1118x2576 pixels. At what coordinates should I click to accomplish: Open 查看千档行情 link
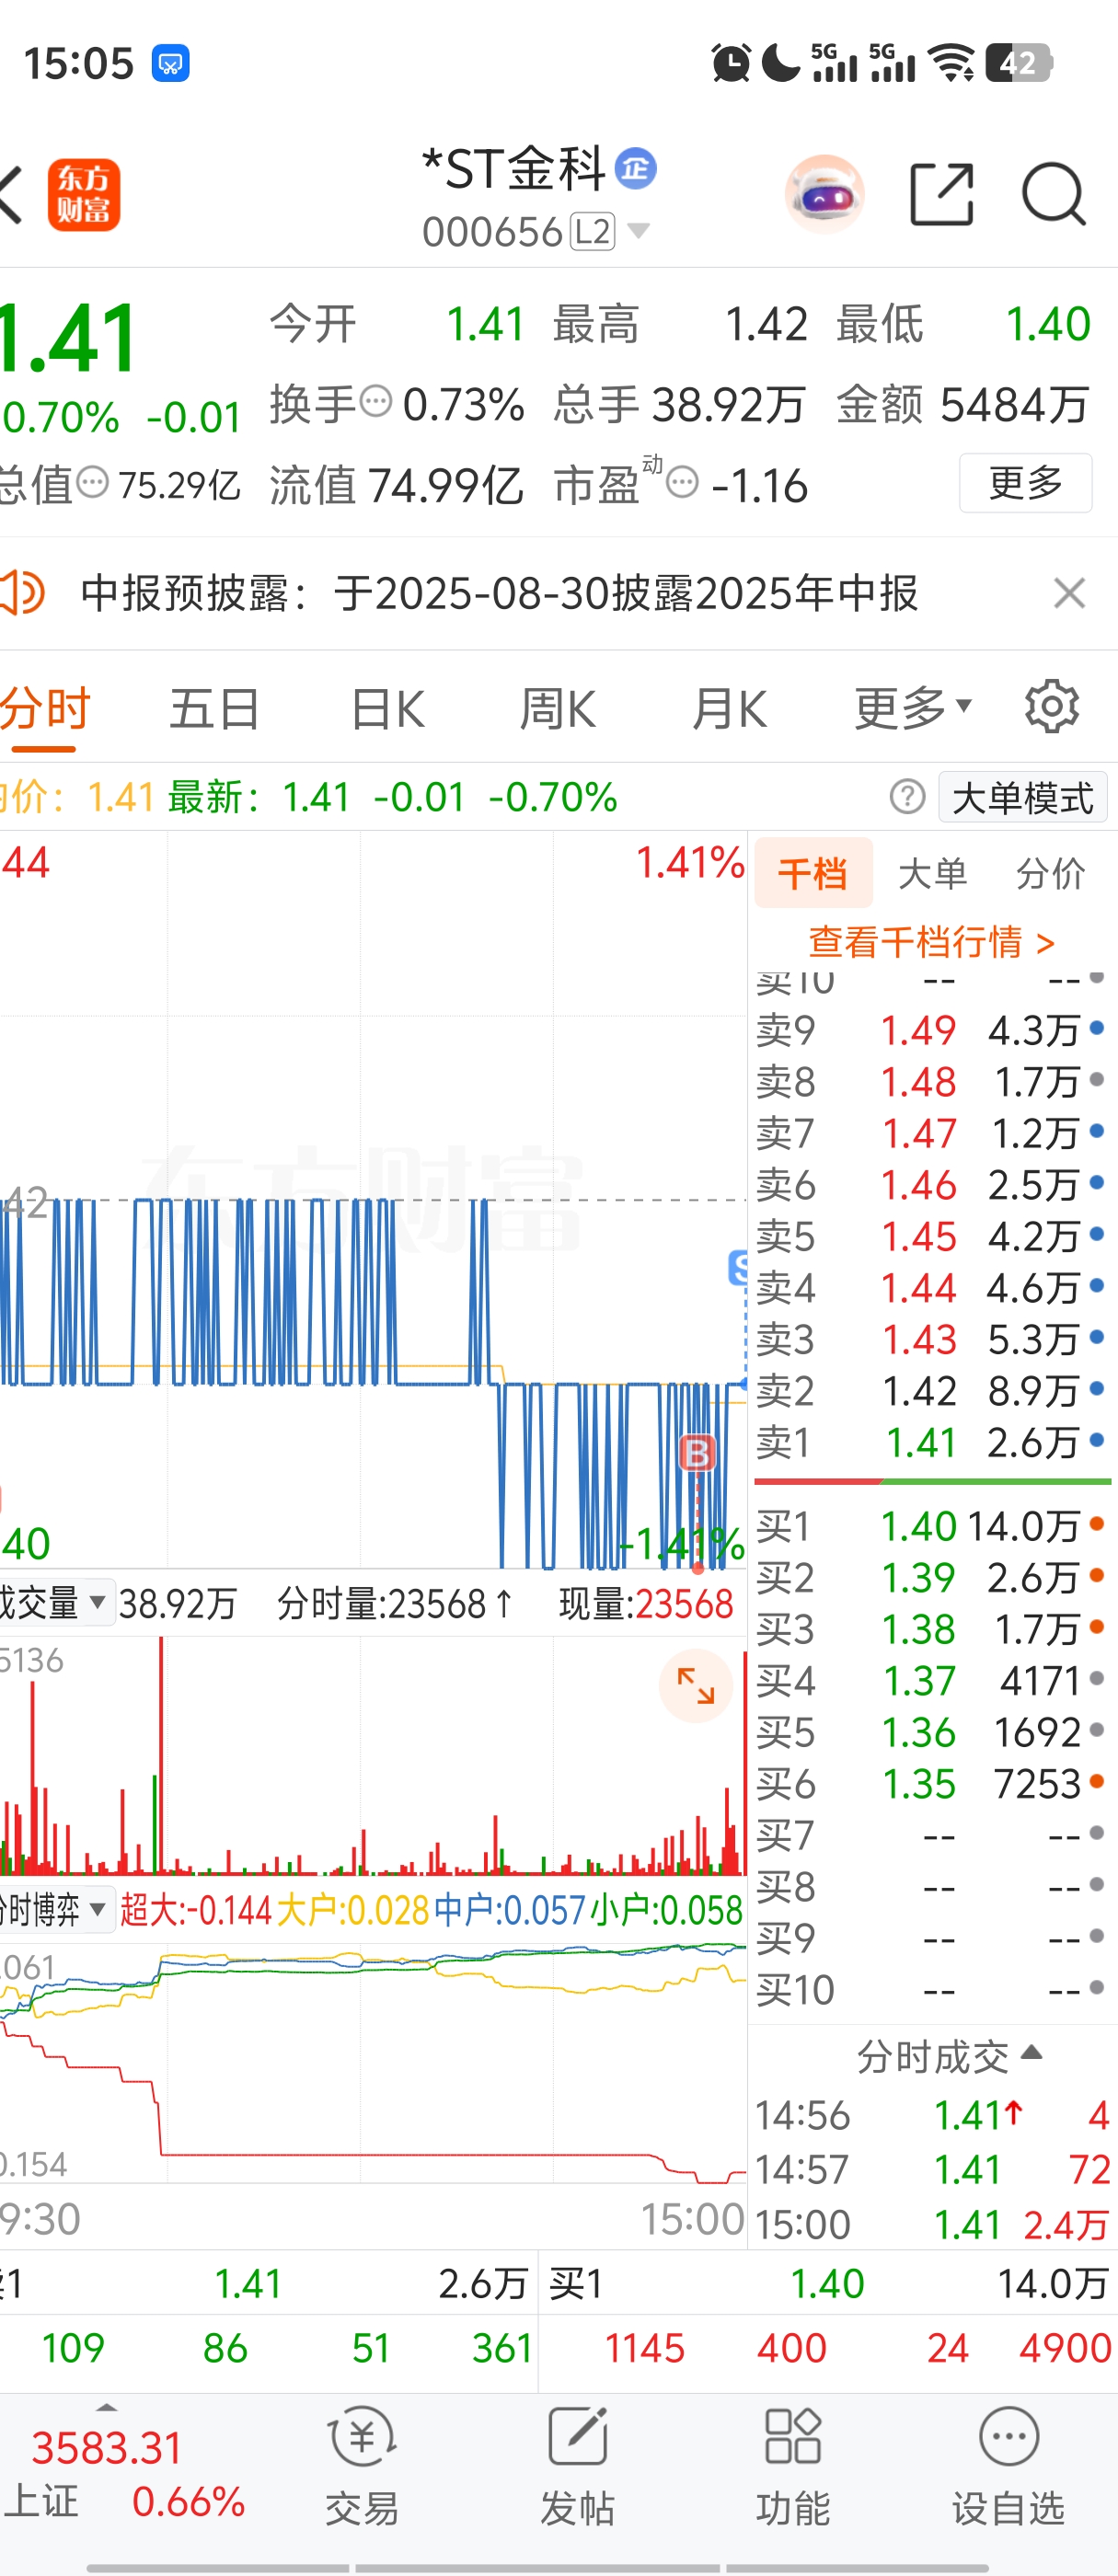(x=932, y=942)
